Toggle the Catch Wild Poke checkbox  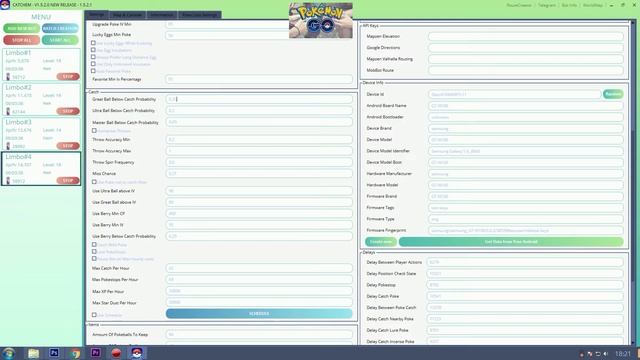94,244
